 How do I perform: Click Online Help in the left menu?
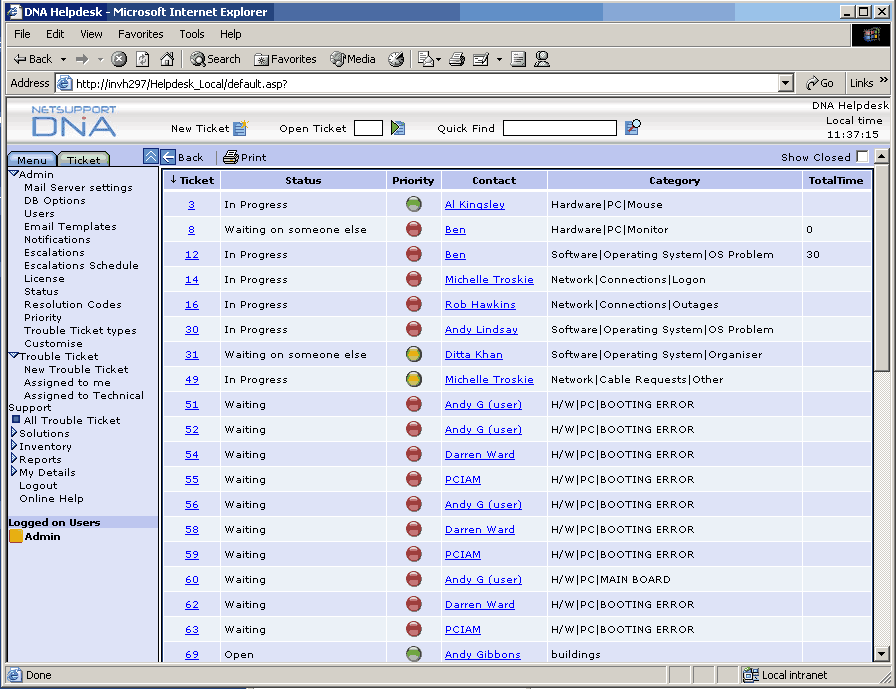(51, 498)
